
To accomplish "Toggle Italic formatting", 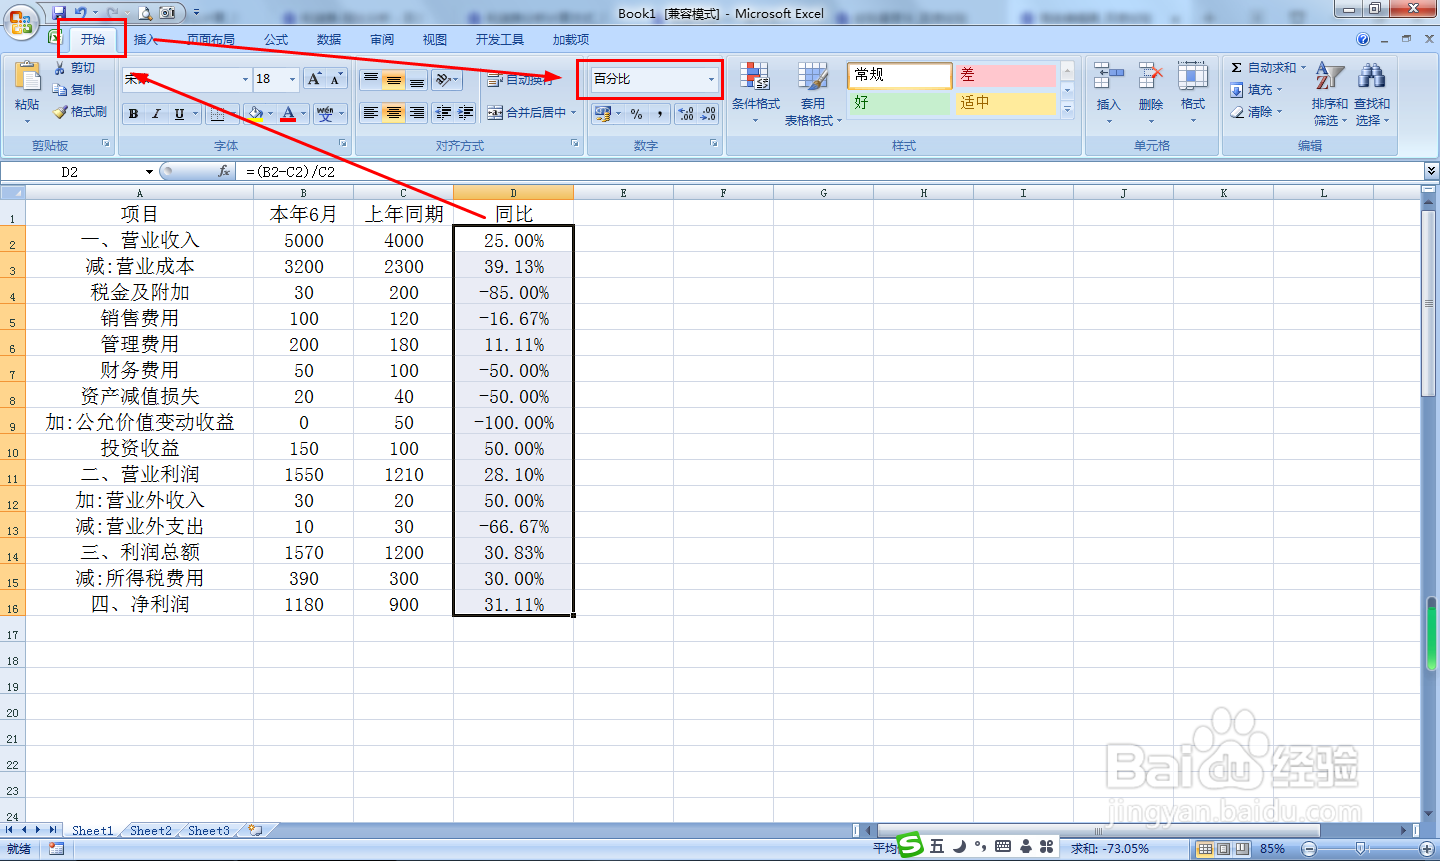I will coord(156,114).
